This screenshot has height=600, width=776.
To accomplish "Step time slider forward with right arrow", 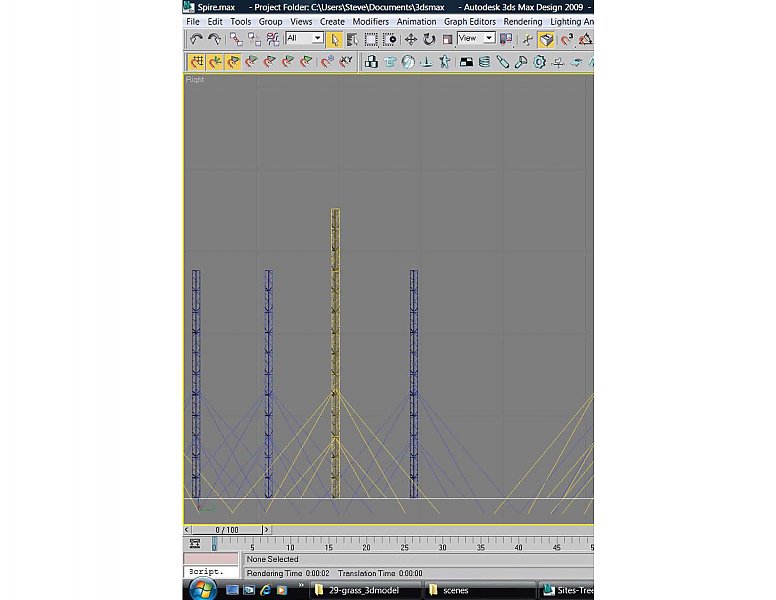I will coord(266,530).
